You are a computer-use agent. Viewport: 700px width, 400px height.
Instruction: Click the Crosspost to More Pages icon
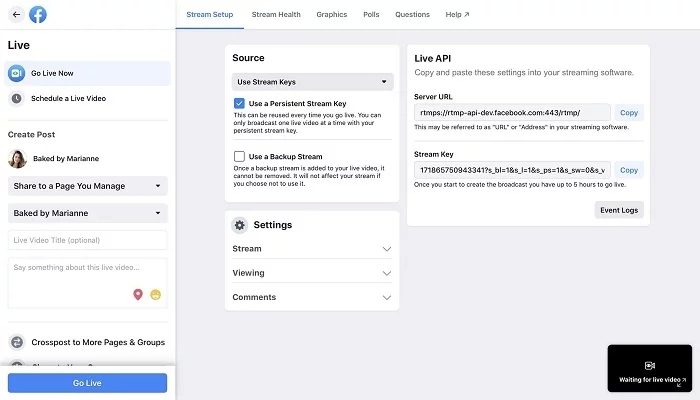click(17, 342)
